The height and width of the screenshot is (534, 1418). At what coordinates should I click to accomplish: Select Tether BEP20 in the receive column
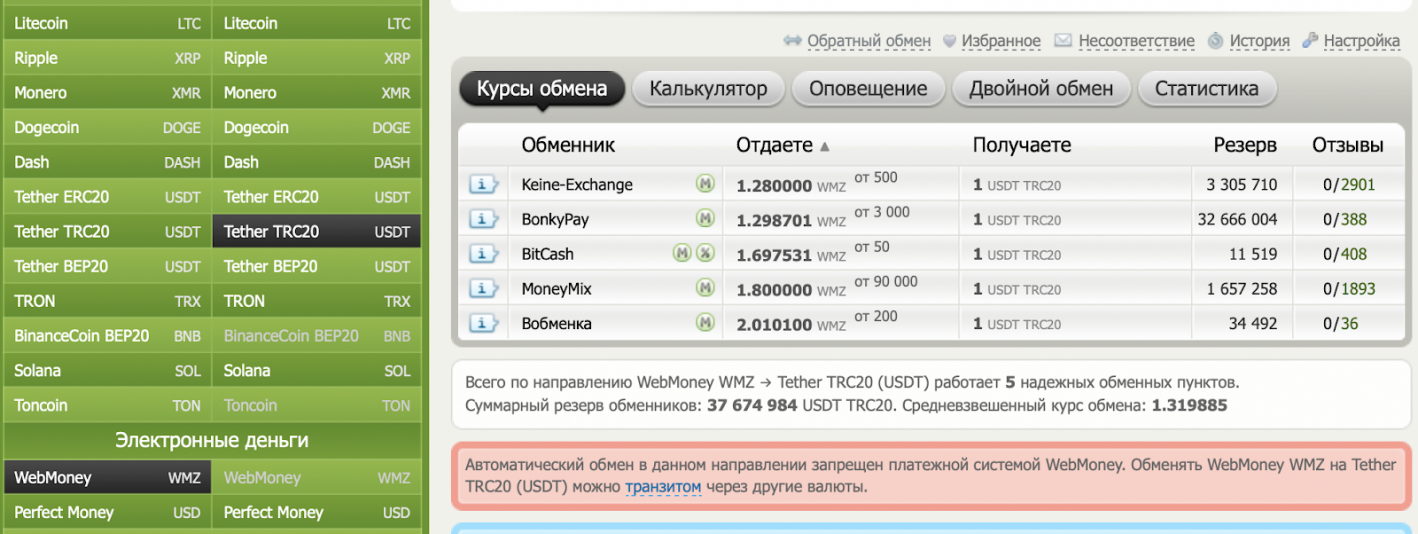pyautogui.click(x=317, y=266)
